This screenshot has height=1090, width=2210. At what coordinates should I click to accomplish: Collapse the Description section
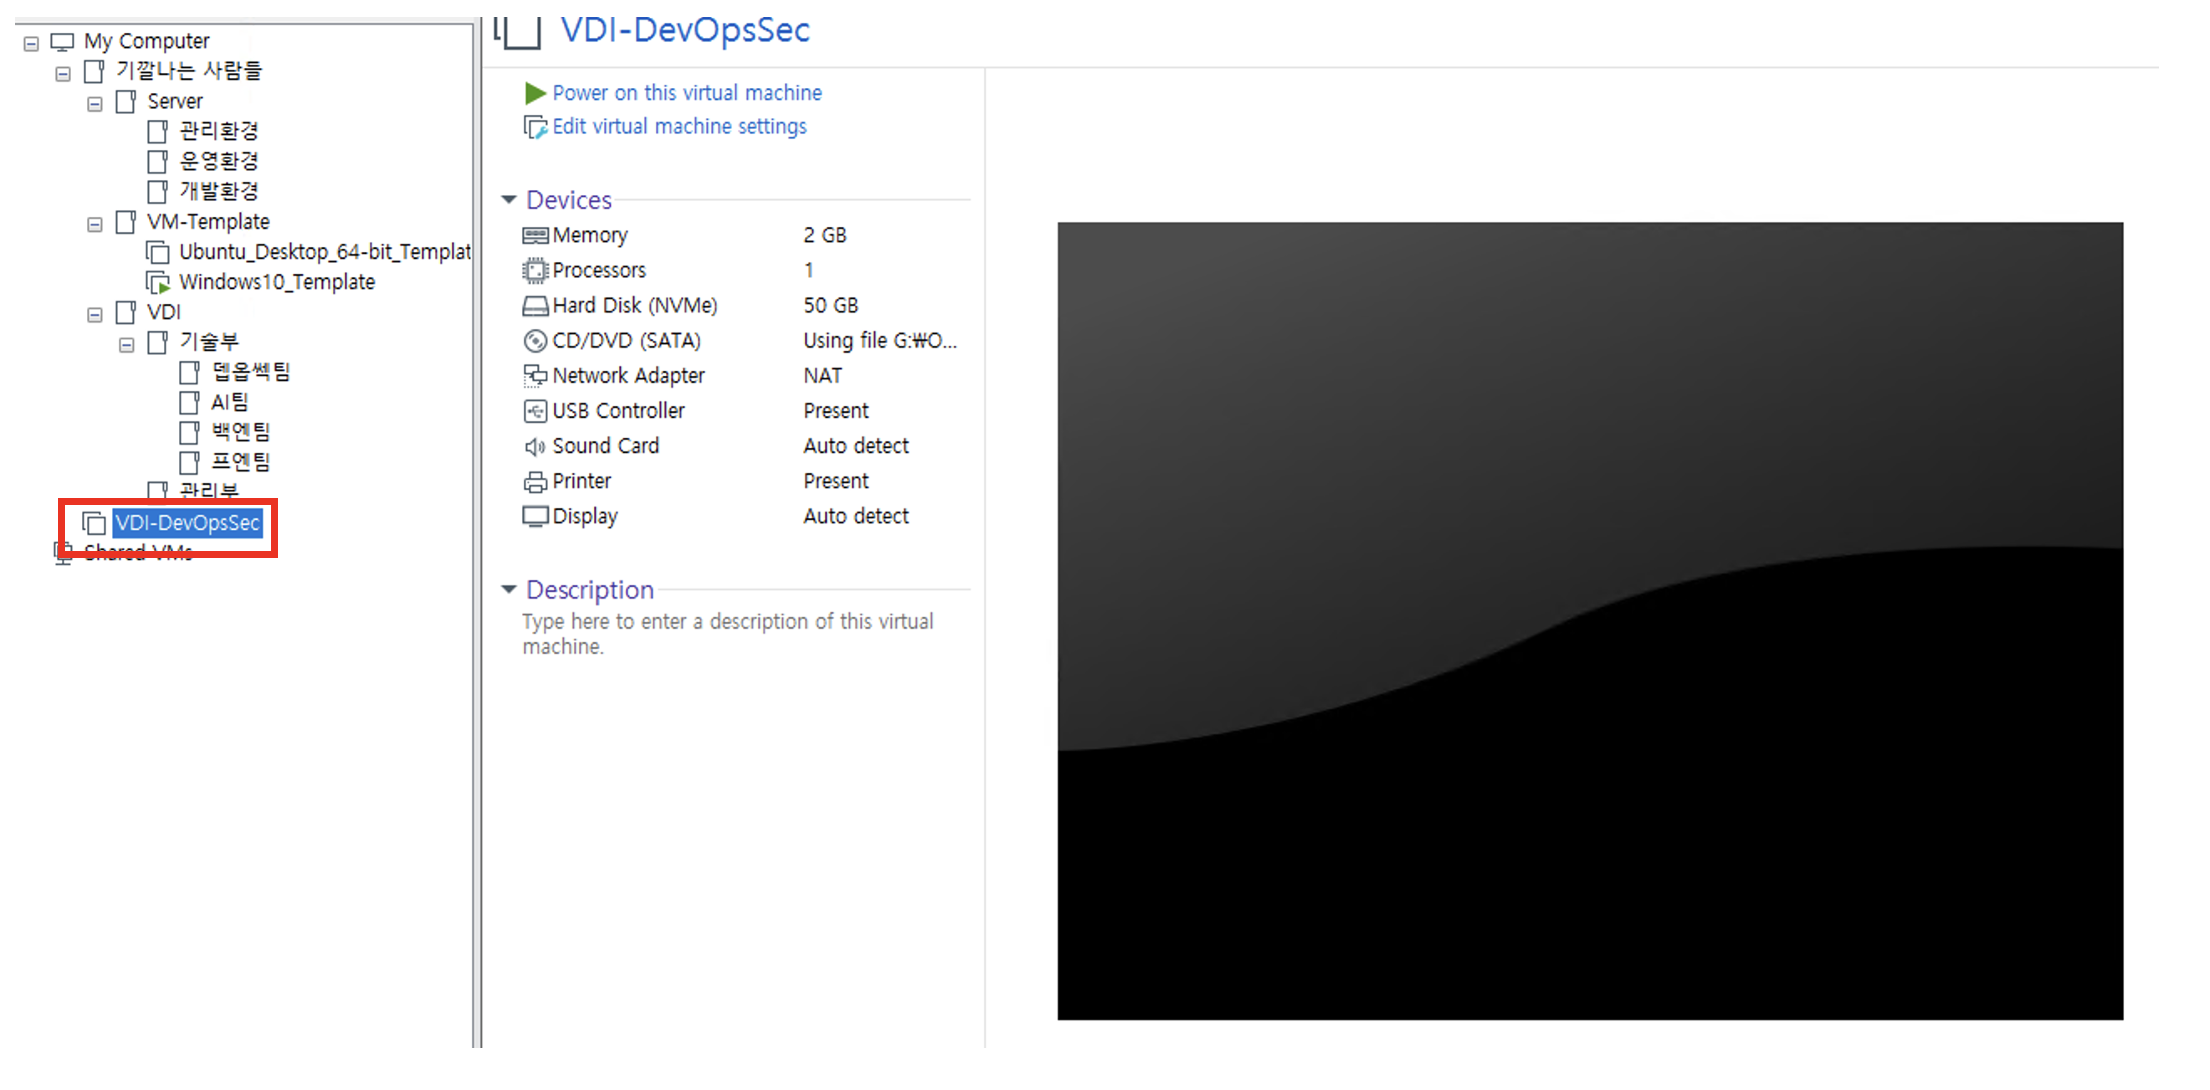pos(509,590)
